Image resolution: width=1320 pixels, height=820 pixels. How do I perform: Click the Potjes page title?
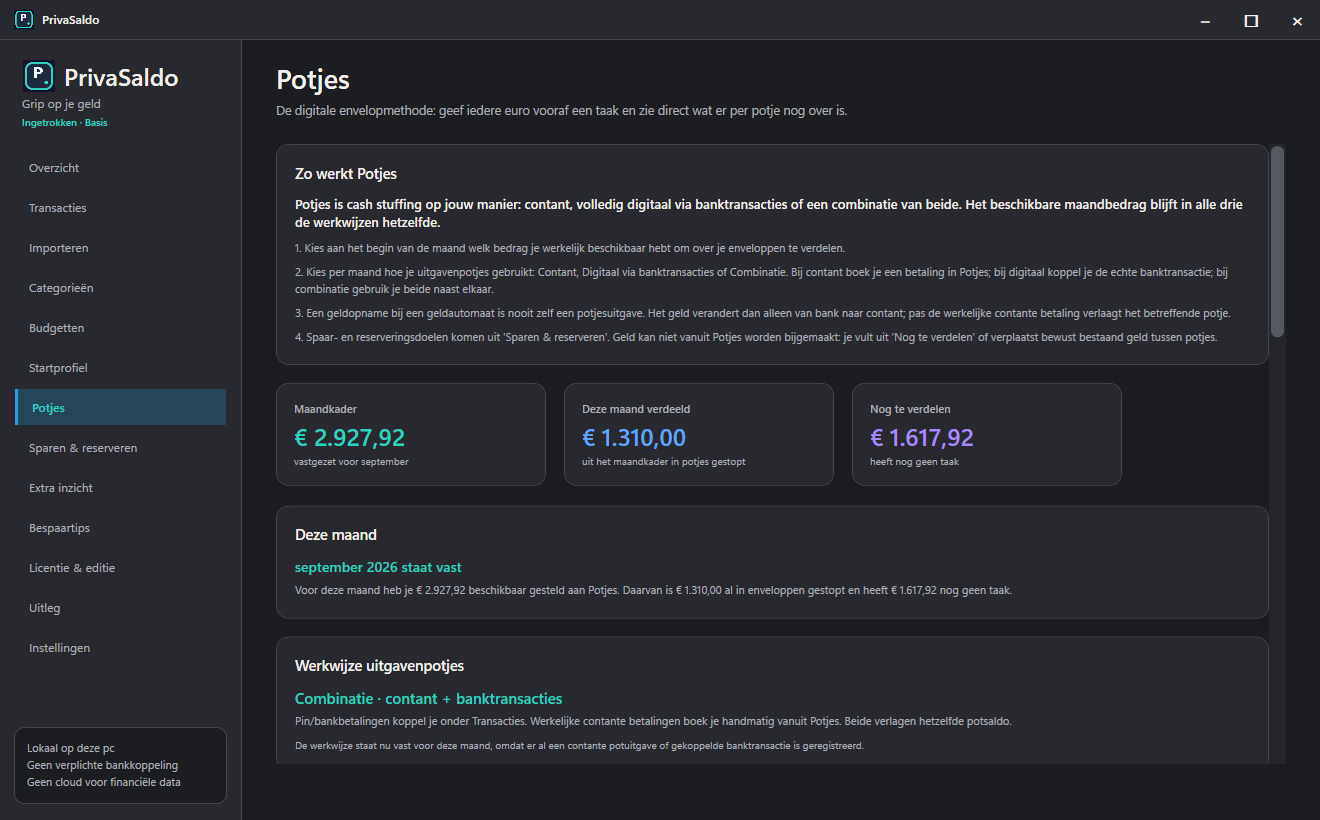313,80
